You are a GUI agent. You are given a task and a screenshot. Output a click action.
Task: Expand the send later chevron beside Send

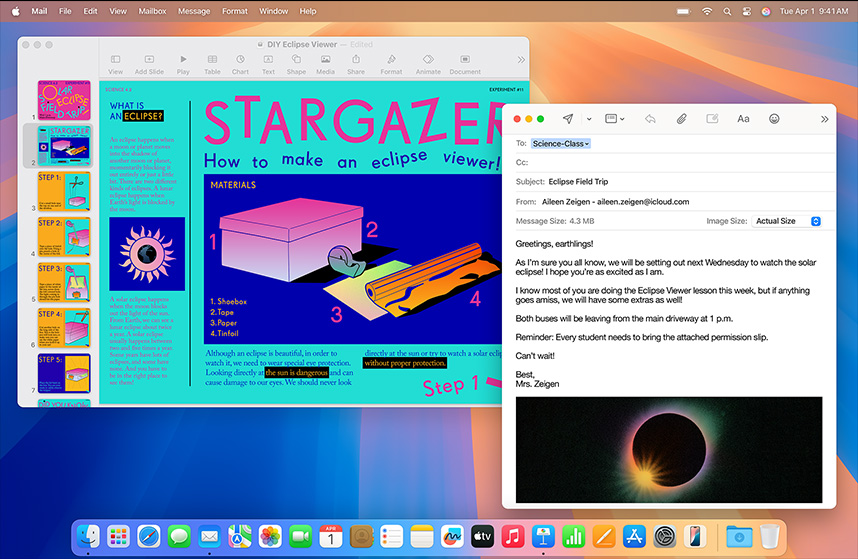click(x=589, y=119)
